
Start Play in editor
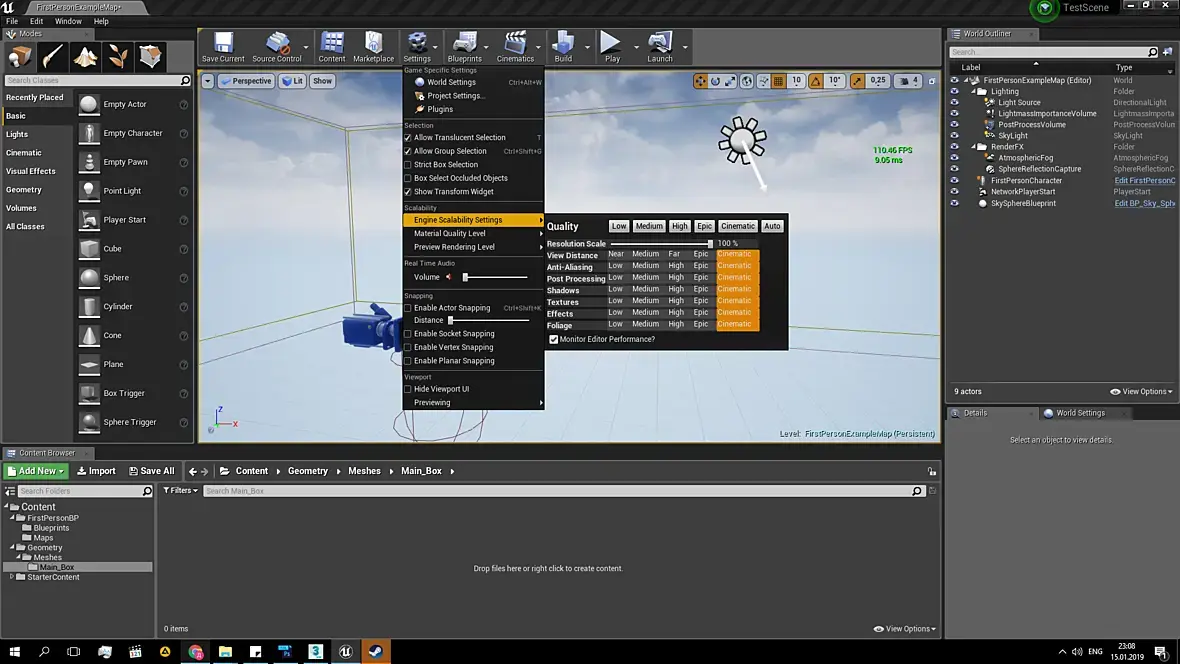click(x=612, y=47)
